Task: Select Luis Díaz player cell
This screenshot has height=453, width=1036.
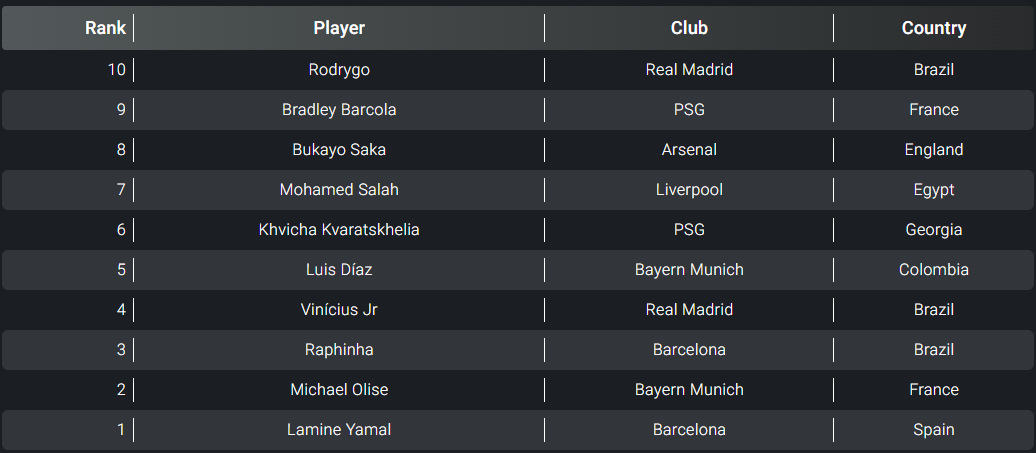Action: click(339, 270)
